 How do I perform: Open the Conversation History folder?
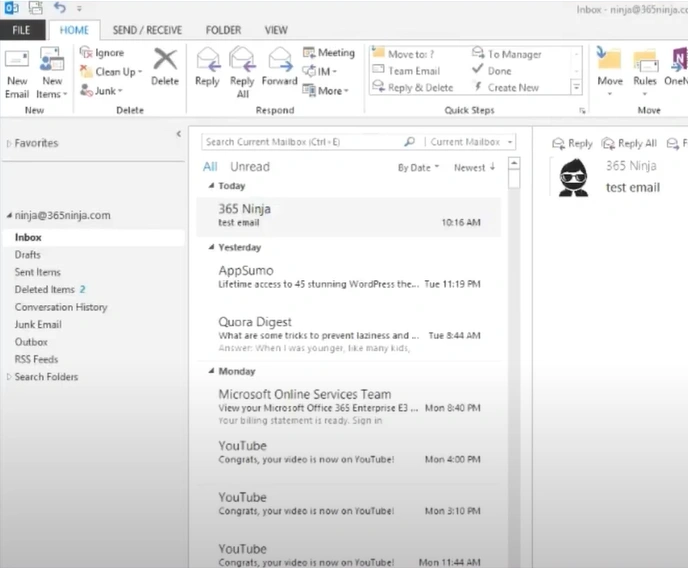pyautogui.click(x=61, y=307)
